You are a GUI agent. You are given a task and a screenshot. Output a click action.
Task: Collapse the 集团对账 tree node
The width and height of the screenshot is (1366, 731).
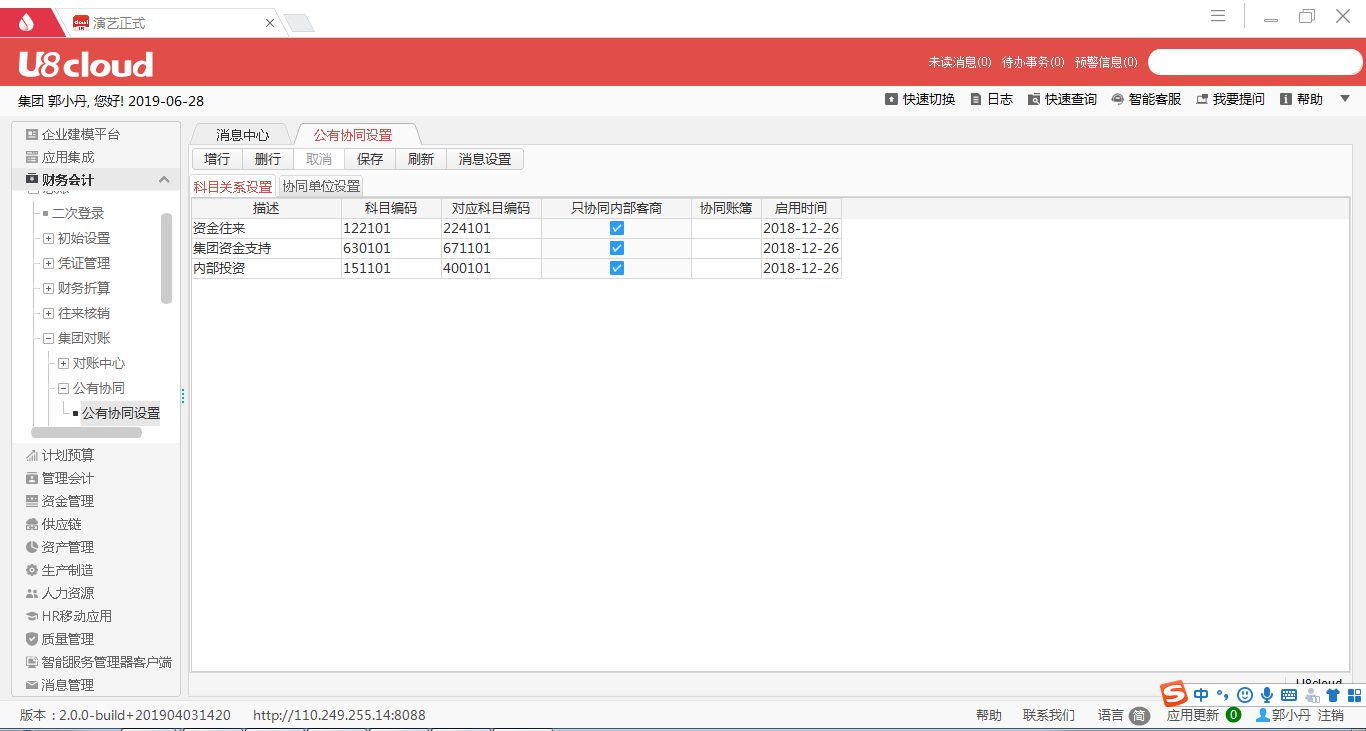pos(48,338)
